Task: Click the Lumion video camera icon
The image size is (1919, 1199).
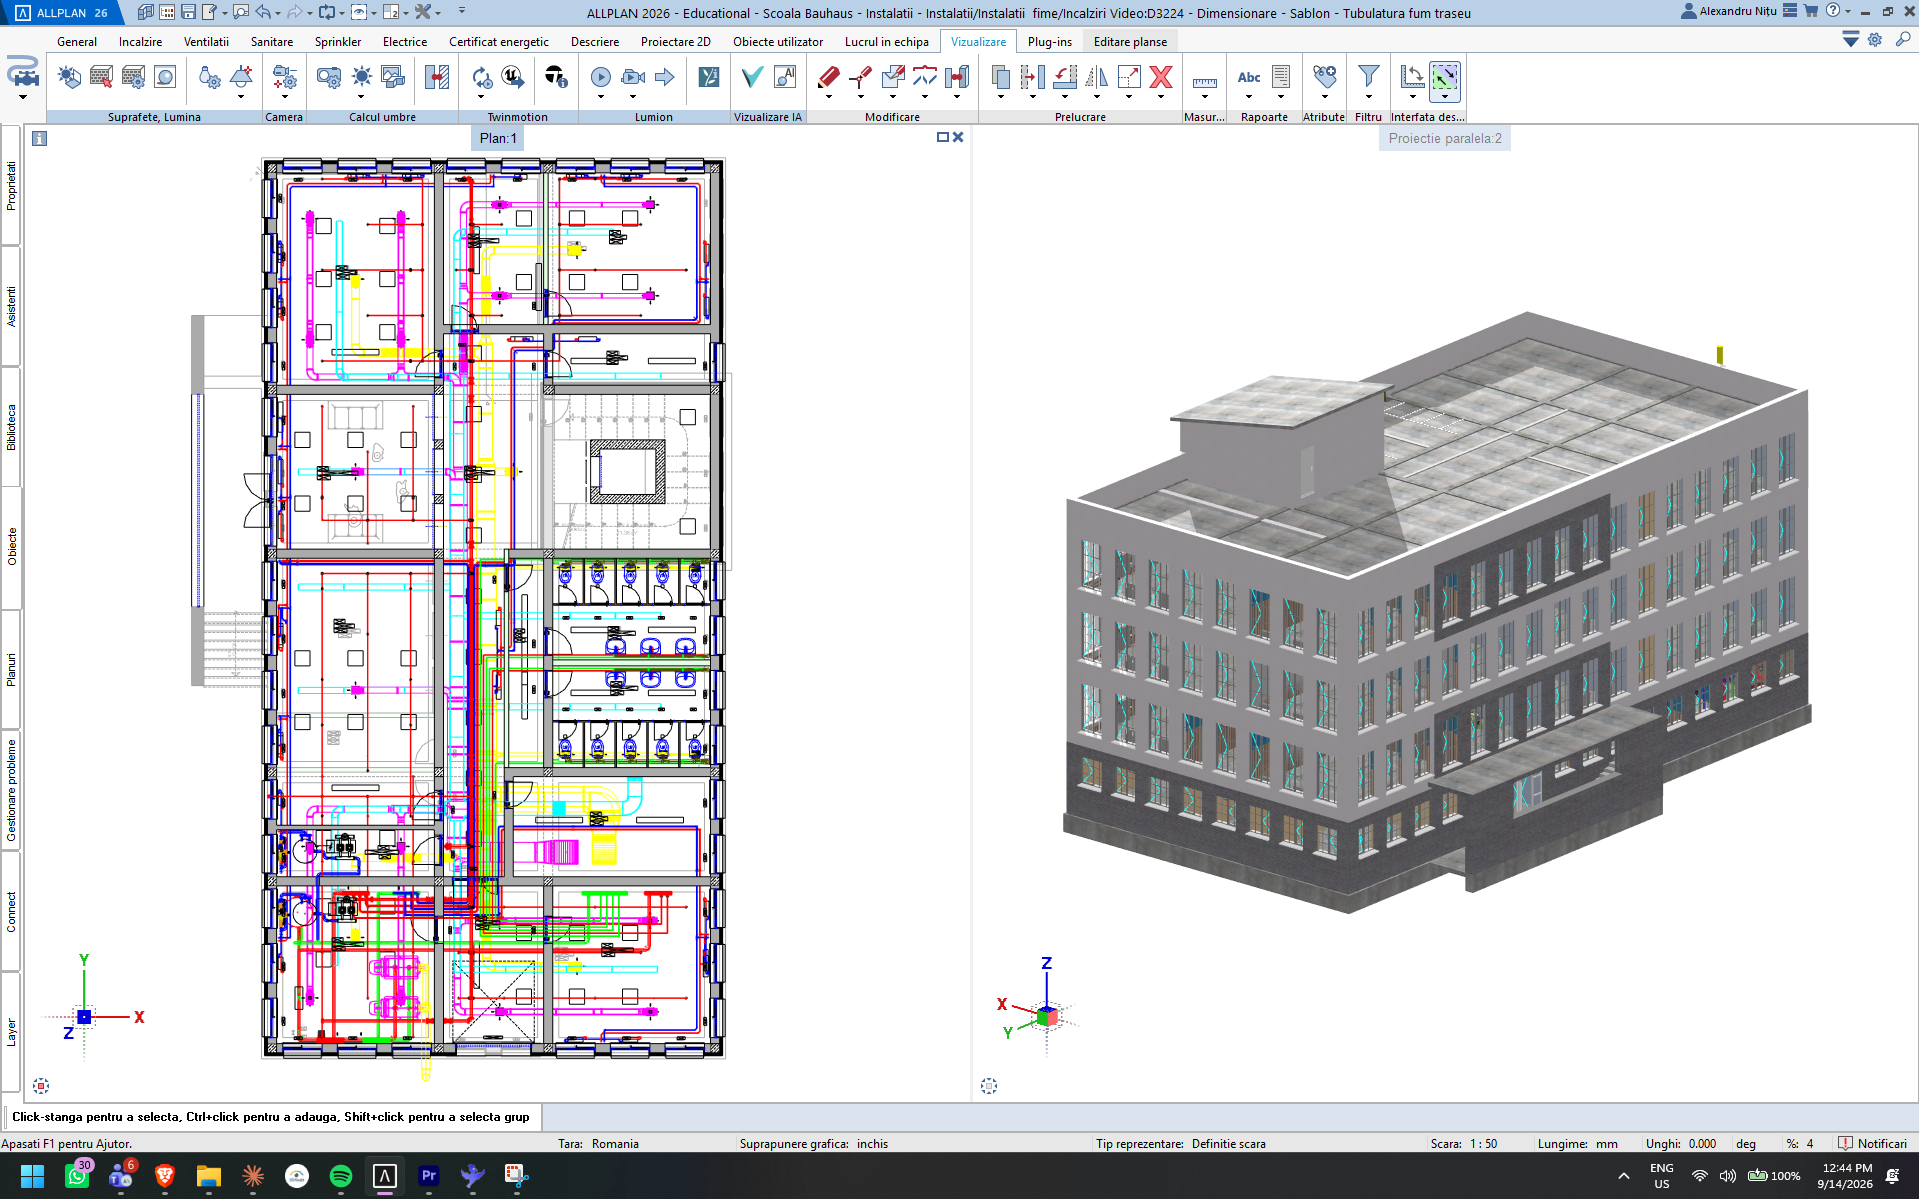Action: point(632,77)
